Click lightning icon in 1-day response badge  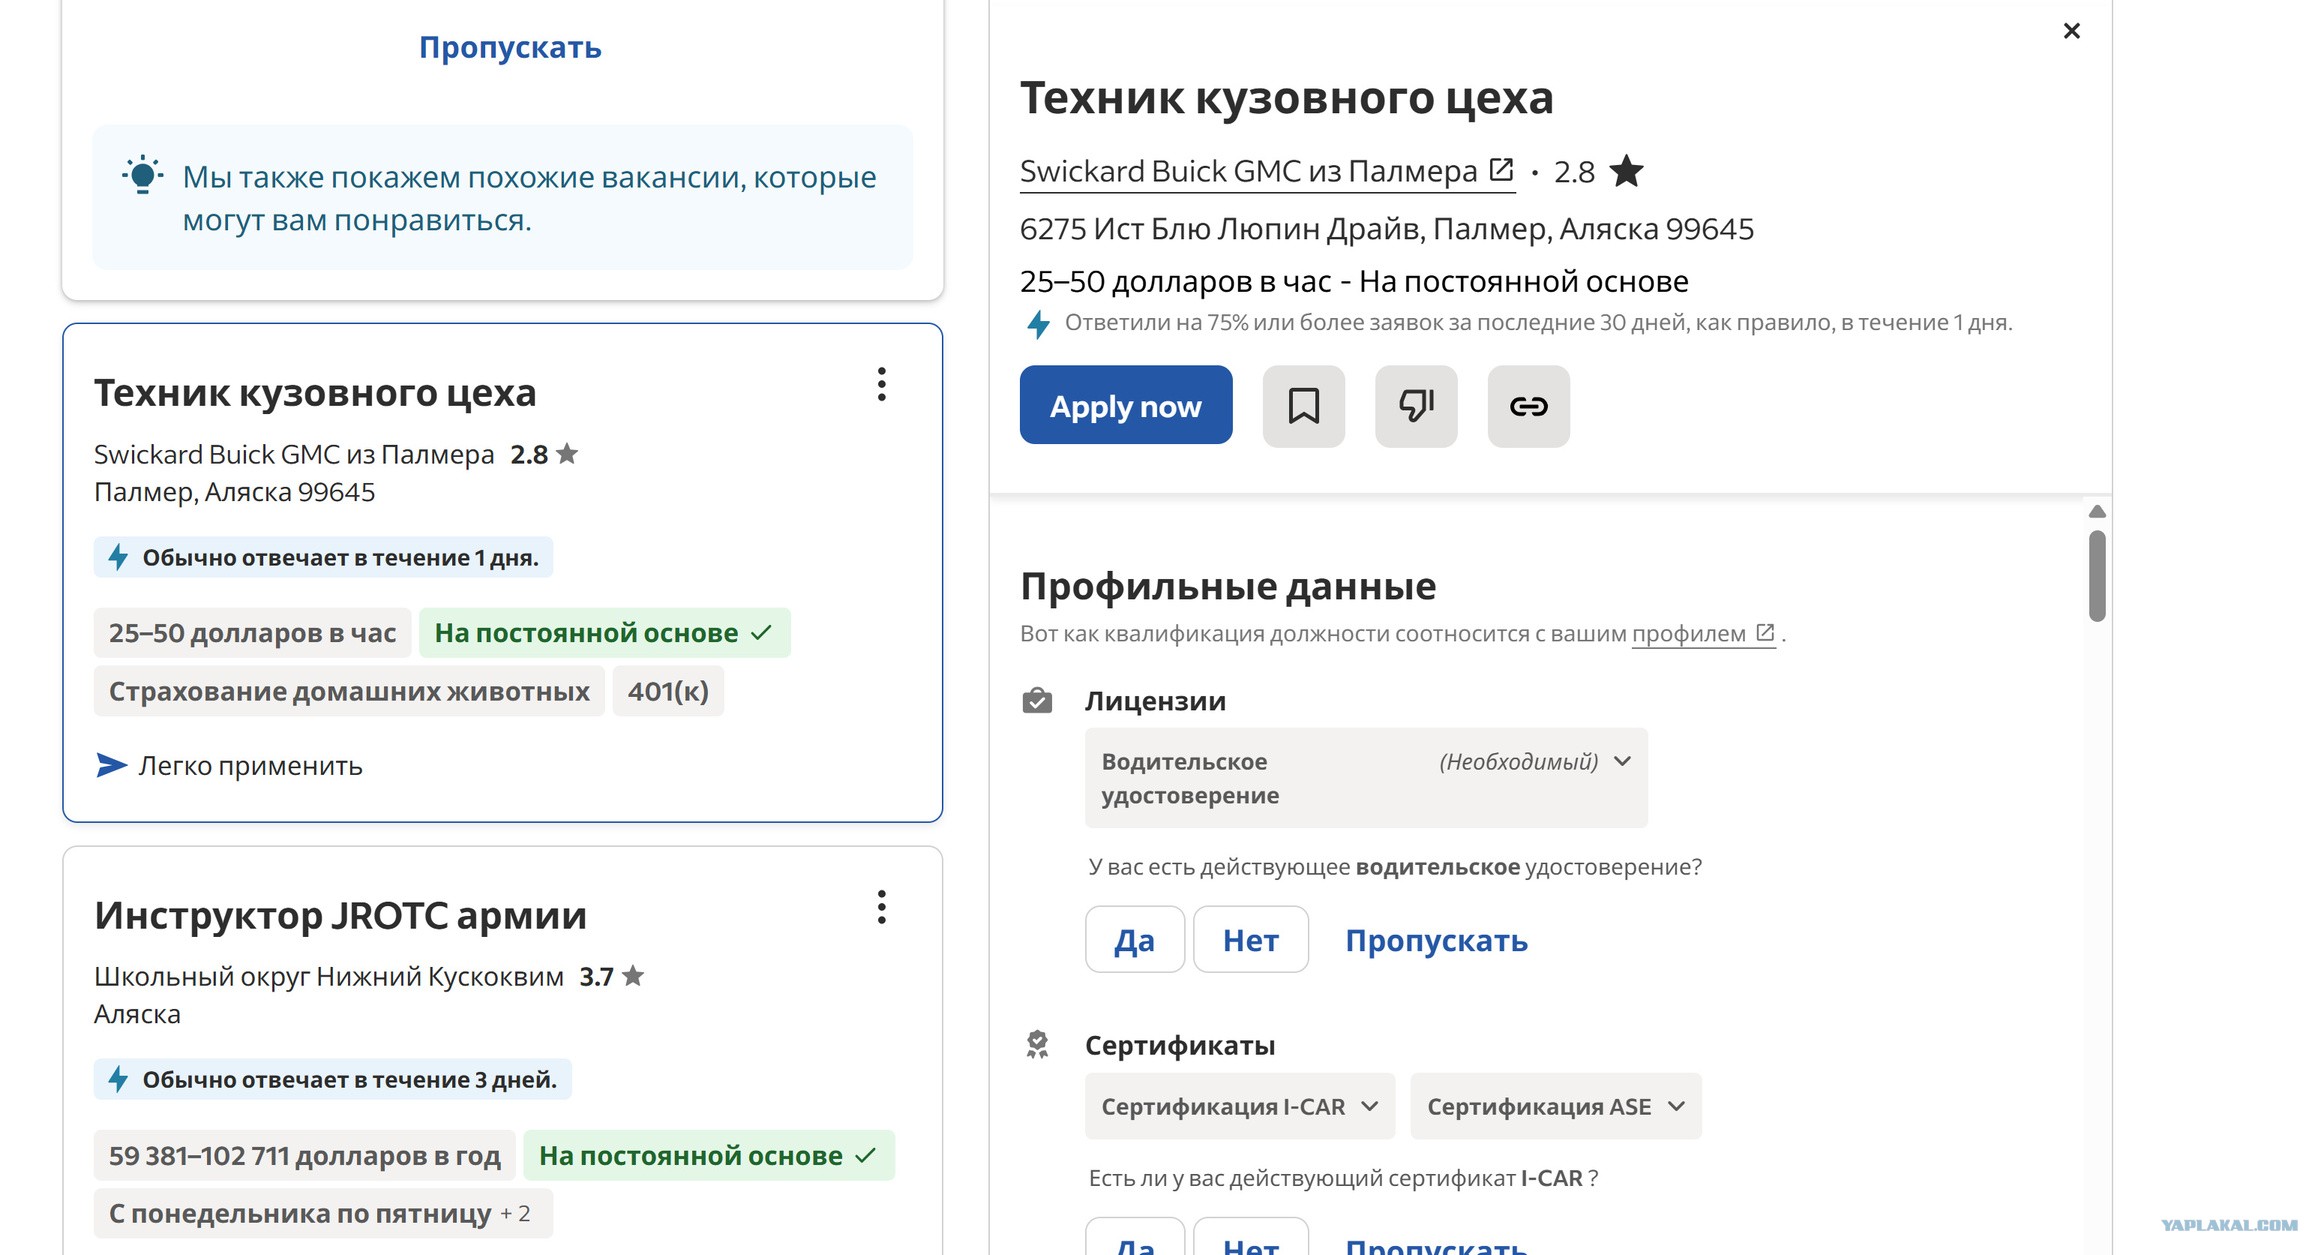coord(118,557)
